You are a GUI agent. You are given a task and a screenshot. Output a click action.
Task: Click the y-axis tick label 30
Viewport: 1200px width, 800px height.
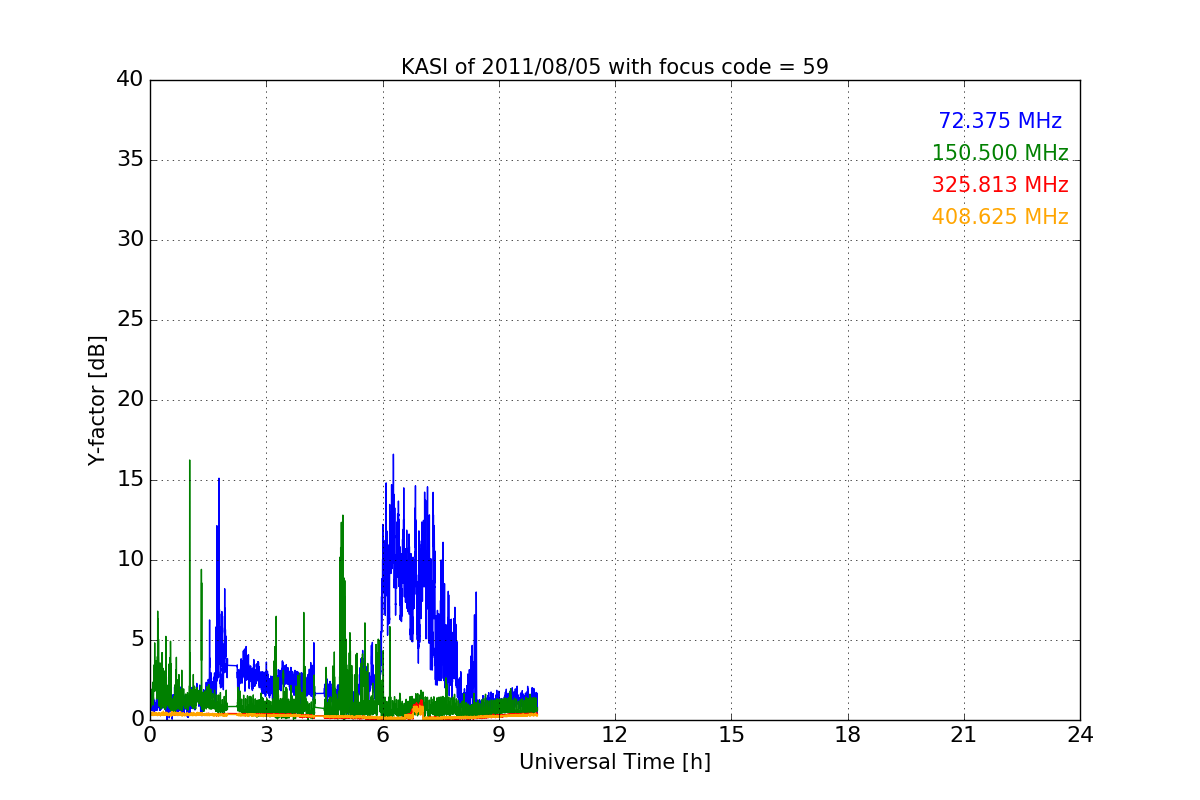(x=130, y=240)
